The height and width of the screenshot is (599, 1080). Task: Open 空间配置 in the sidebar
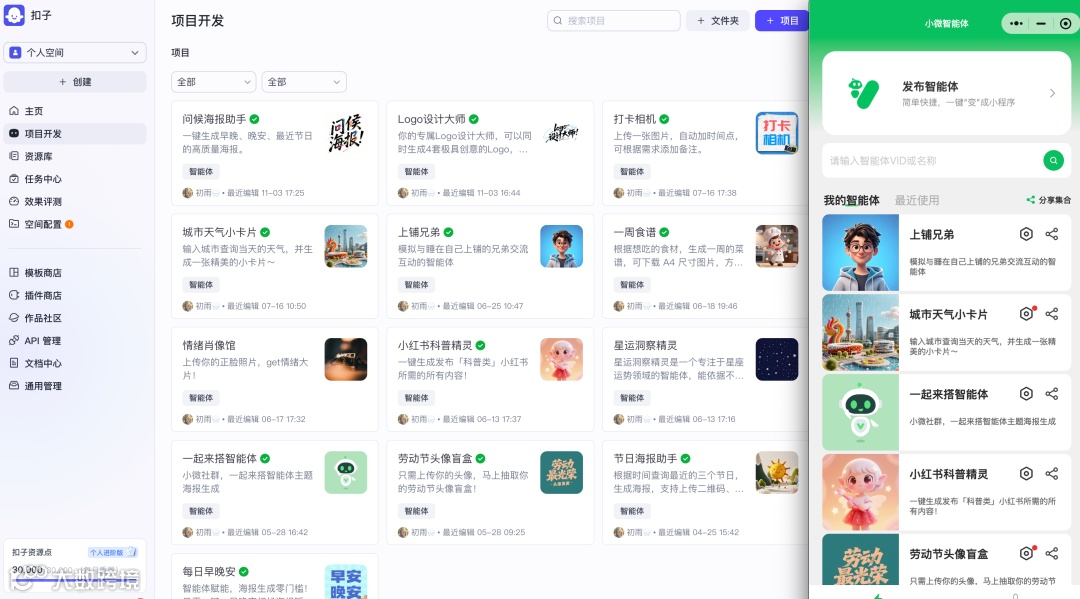(74, 224)
